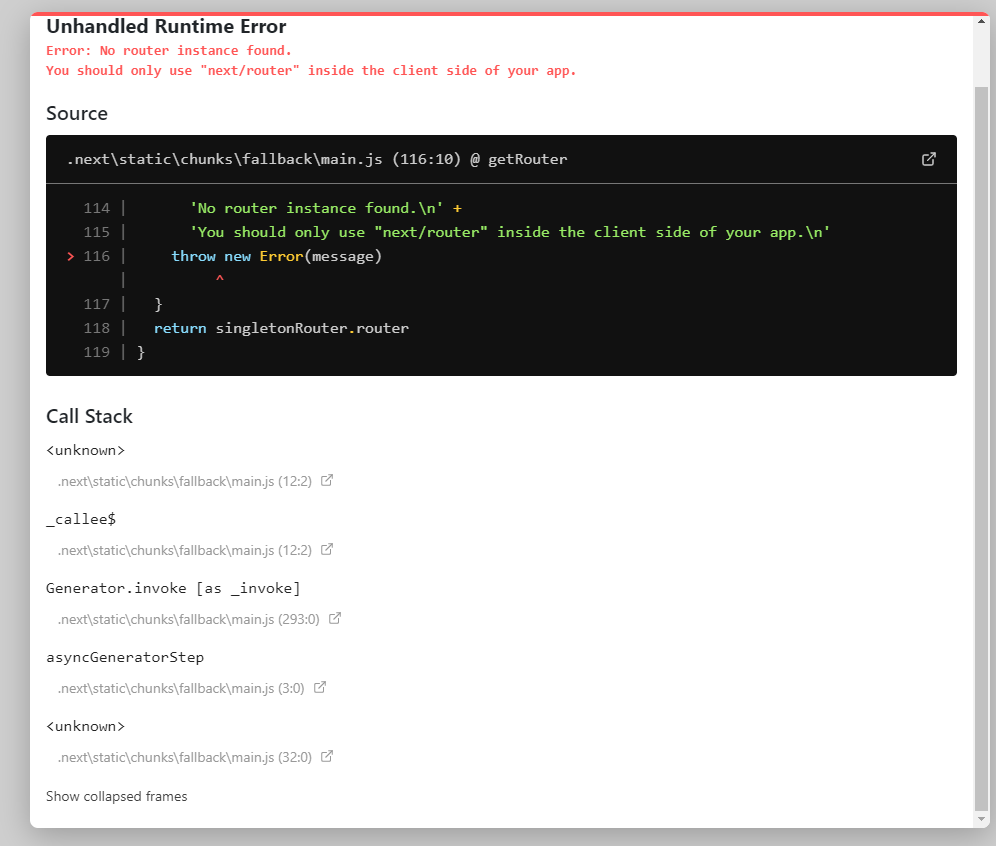Open Generator.invoke frame (293:0) link icon
This screenshot has height=846, width=996.
[x=335, y=619]
